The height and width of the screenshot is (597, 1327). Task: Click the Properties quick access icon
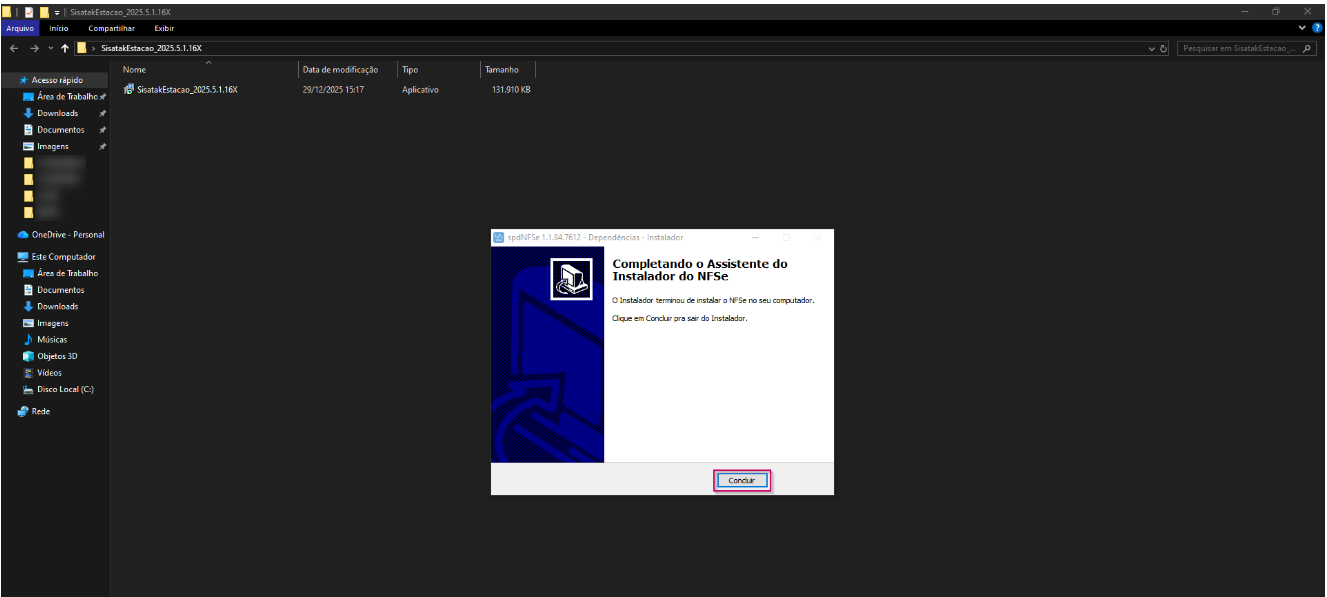[28, 11]
